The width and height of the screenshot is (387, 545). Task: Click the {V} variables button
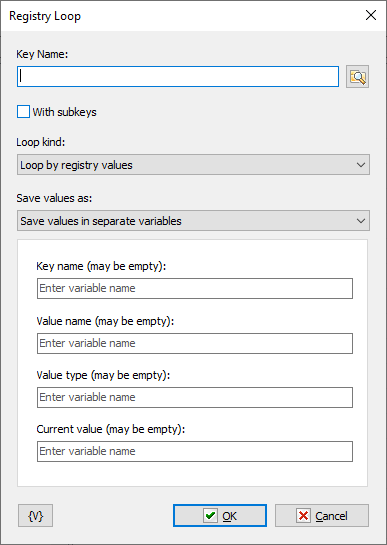[x=35, y=516]
